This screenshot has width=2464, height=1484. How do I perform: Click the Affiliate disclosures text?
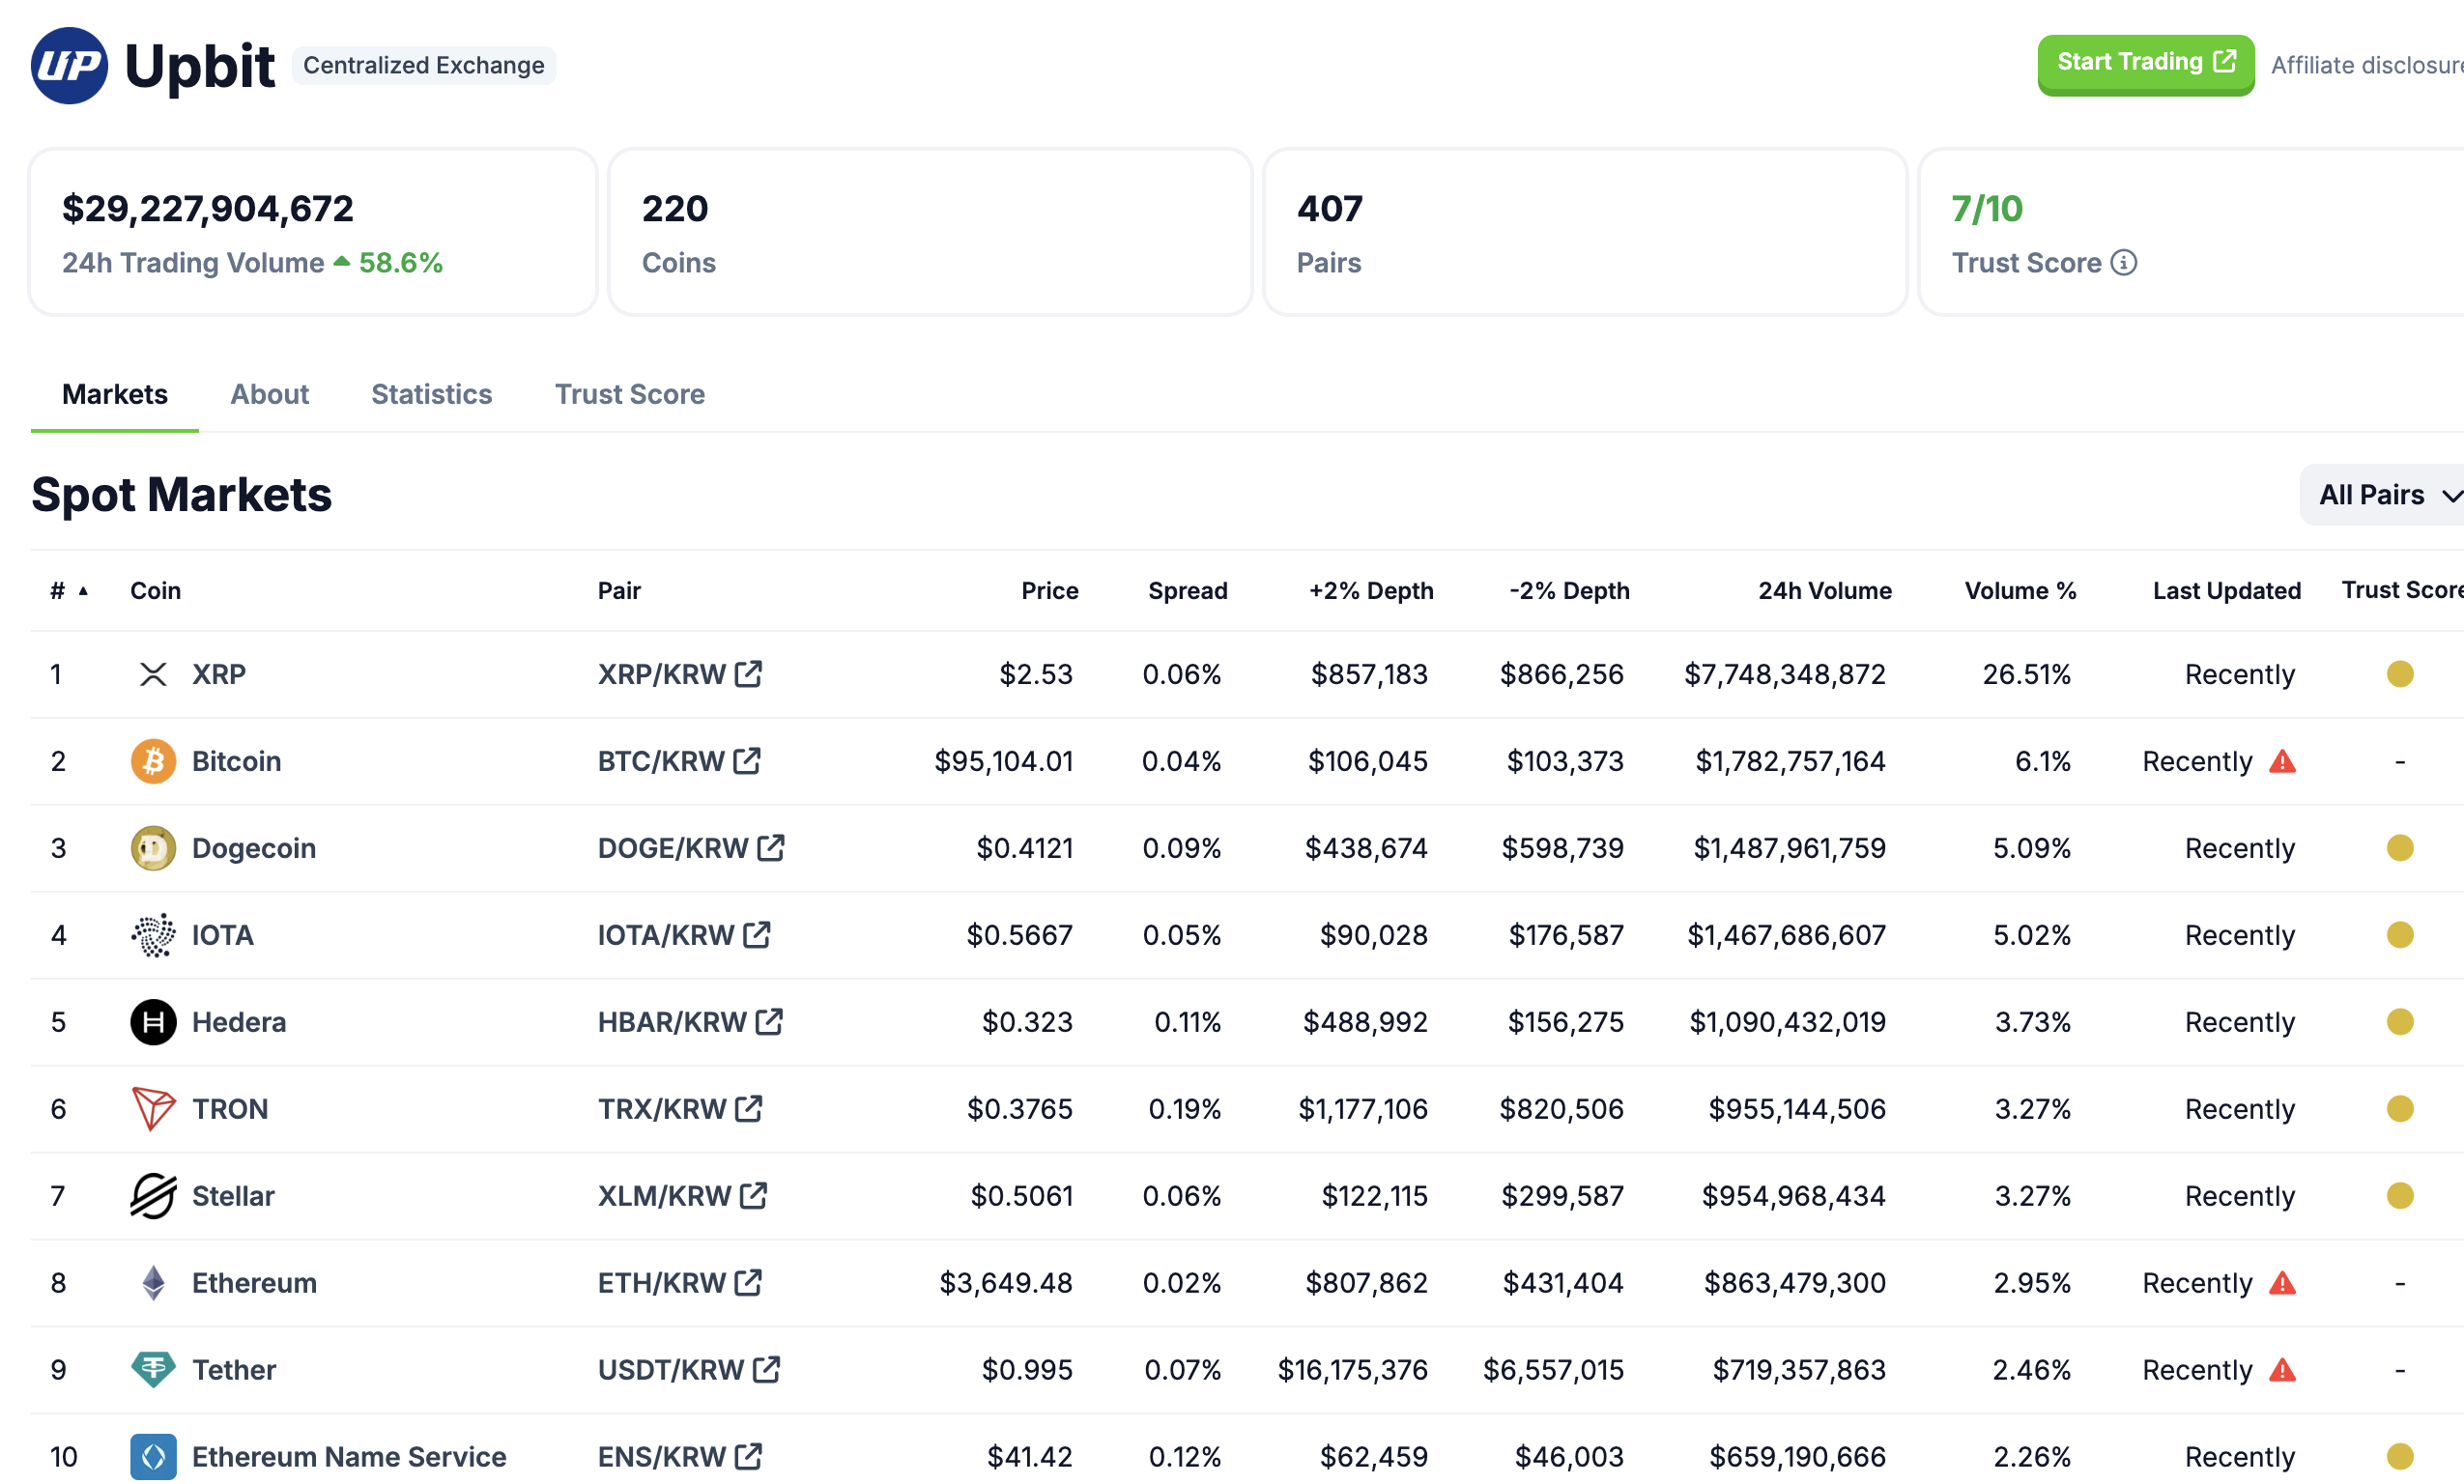[x=2366, y=66]
